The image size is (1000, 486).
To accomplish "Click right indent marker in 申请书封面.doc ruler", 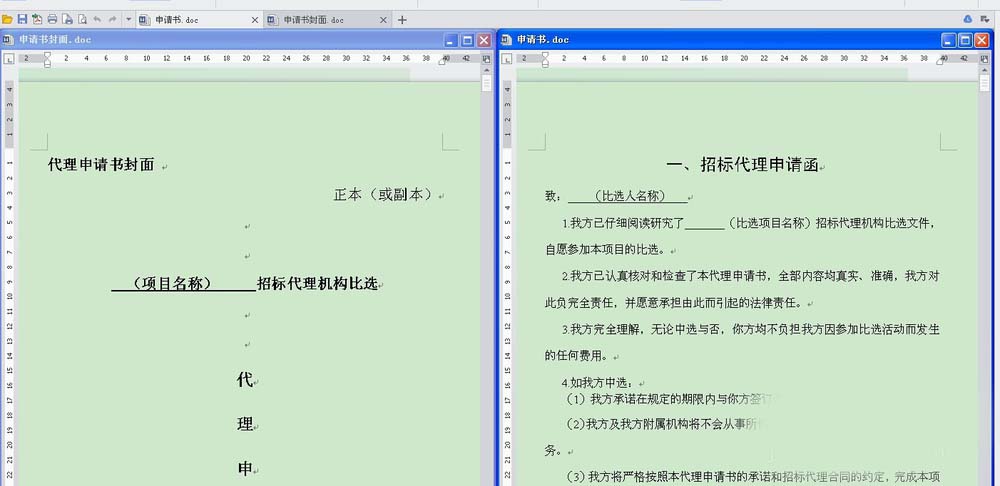I will (443, 61).
